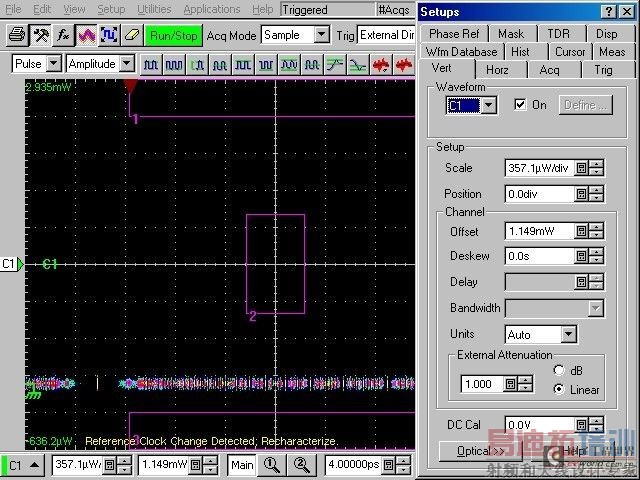
Task: Toggle the waveform On checkbox
Action: coord(519,105)
